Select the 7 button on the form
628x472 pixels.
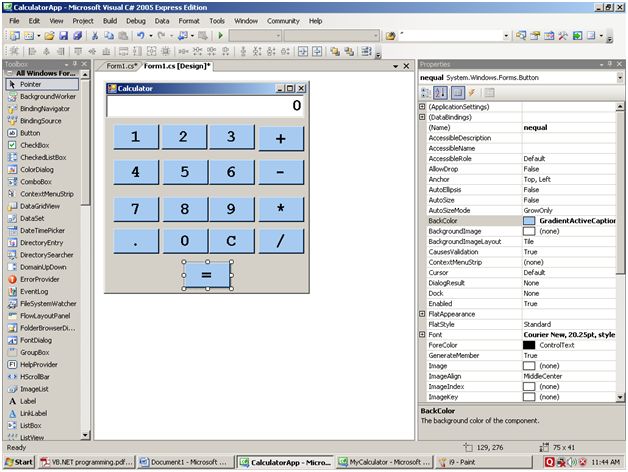pos(135,209)
